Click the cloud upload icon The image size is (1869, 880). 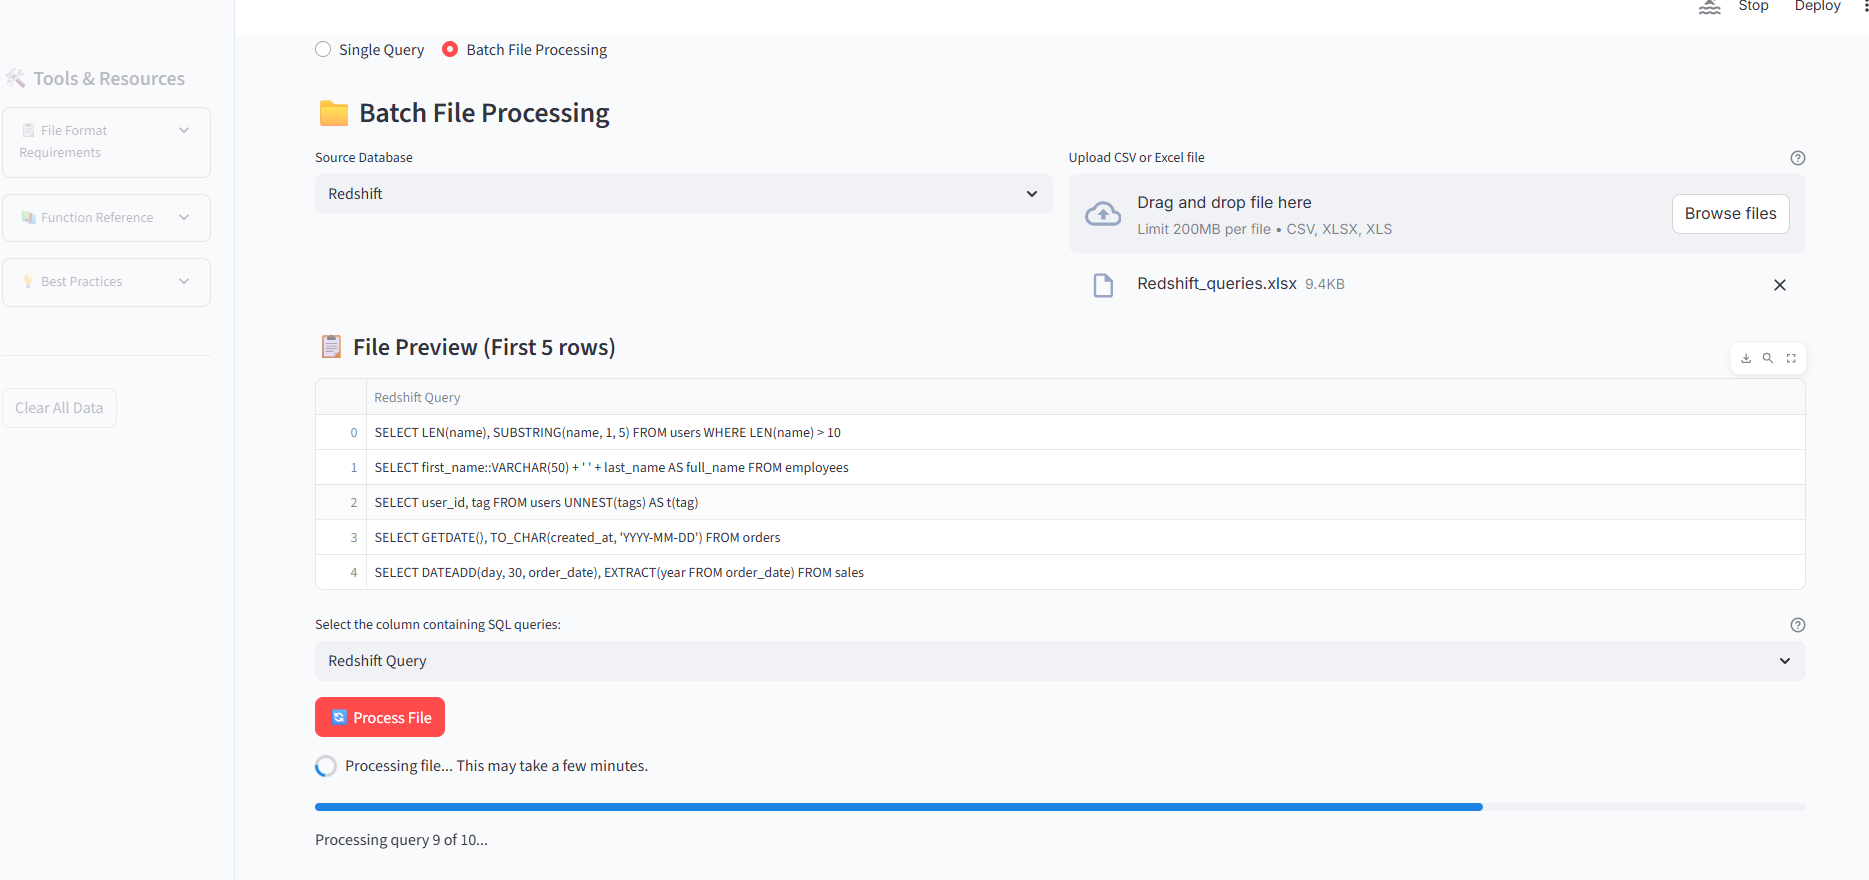1103,214
